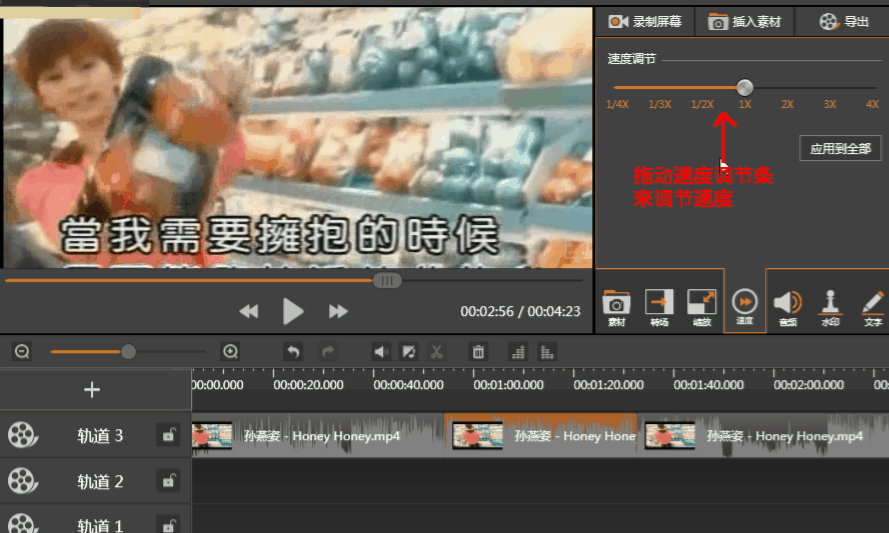Viewport: 889px width, 533px height.
Task: Open the 水印 (watermark) stamp tool
Action: click(830, 308)
